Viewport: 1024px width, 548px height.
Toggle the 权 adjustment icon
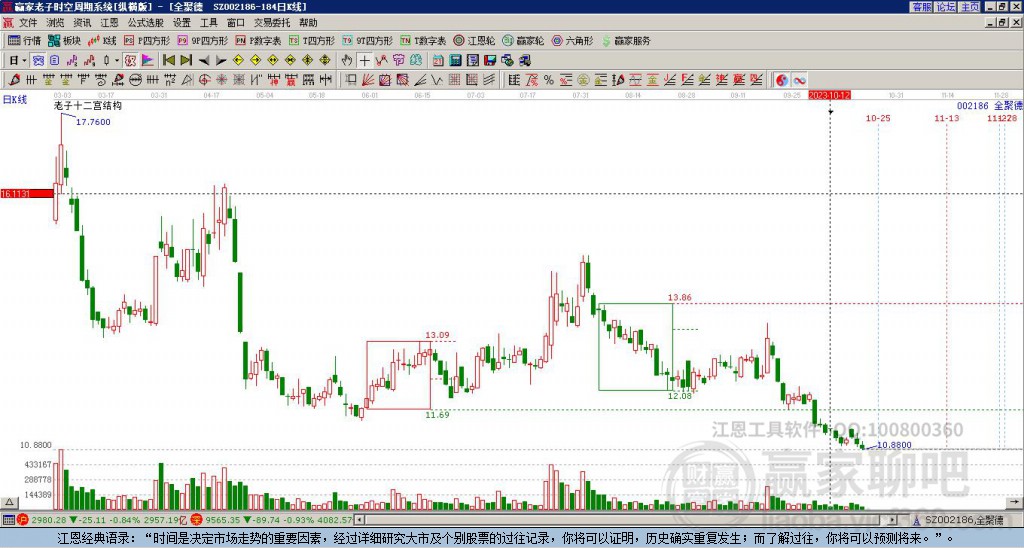coord(130,60)
